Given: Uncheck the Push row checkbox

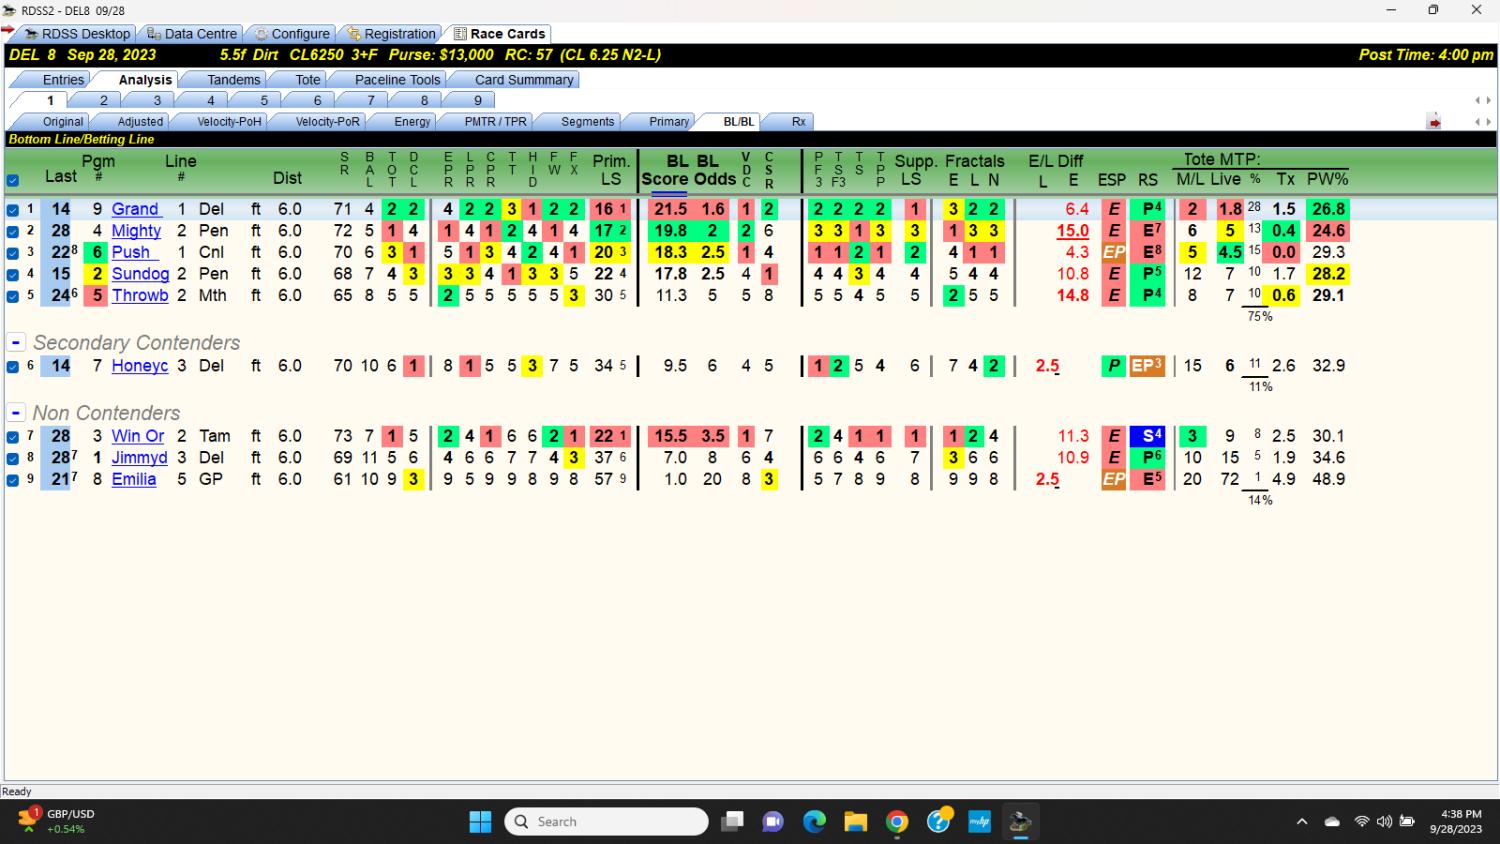Looking at the screenshot, I should tap(13, 253).
